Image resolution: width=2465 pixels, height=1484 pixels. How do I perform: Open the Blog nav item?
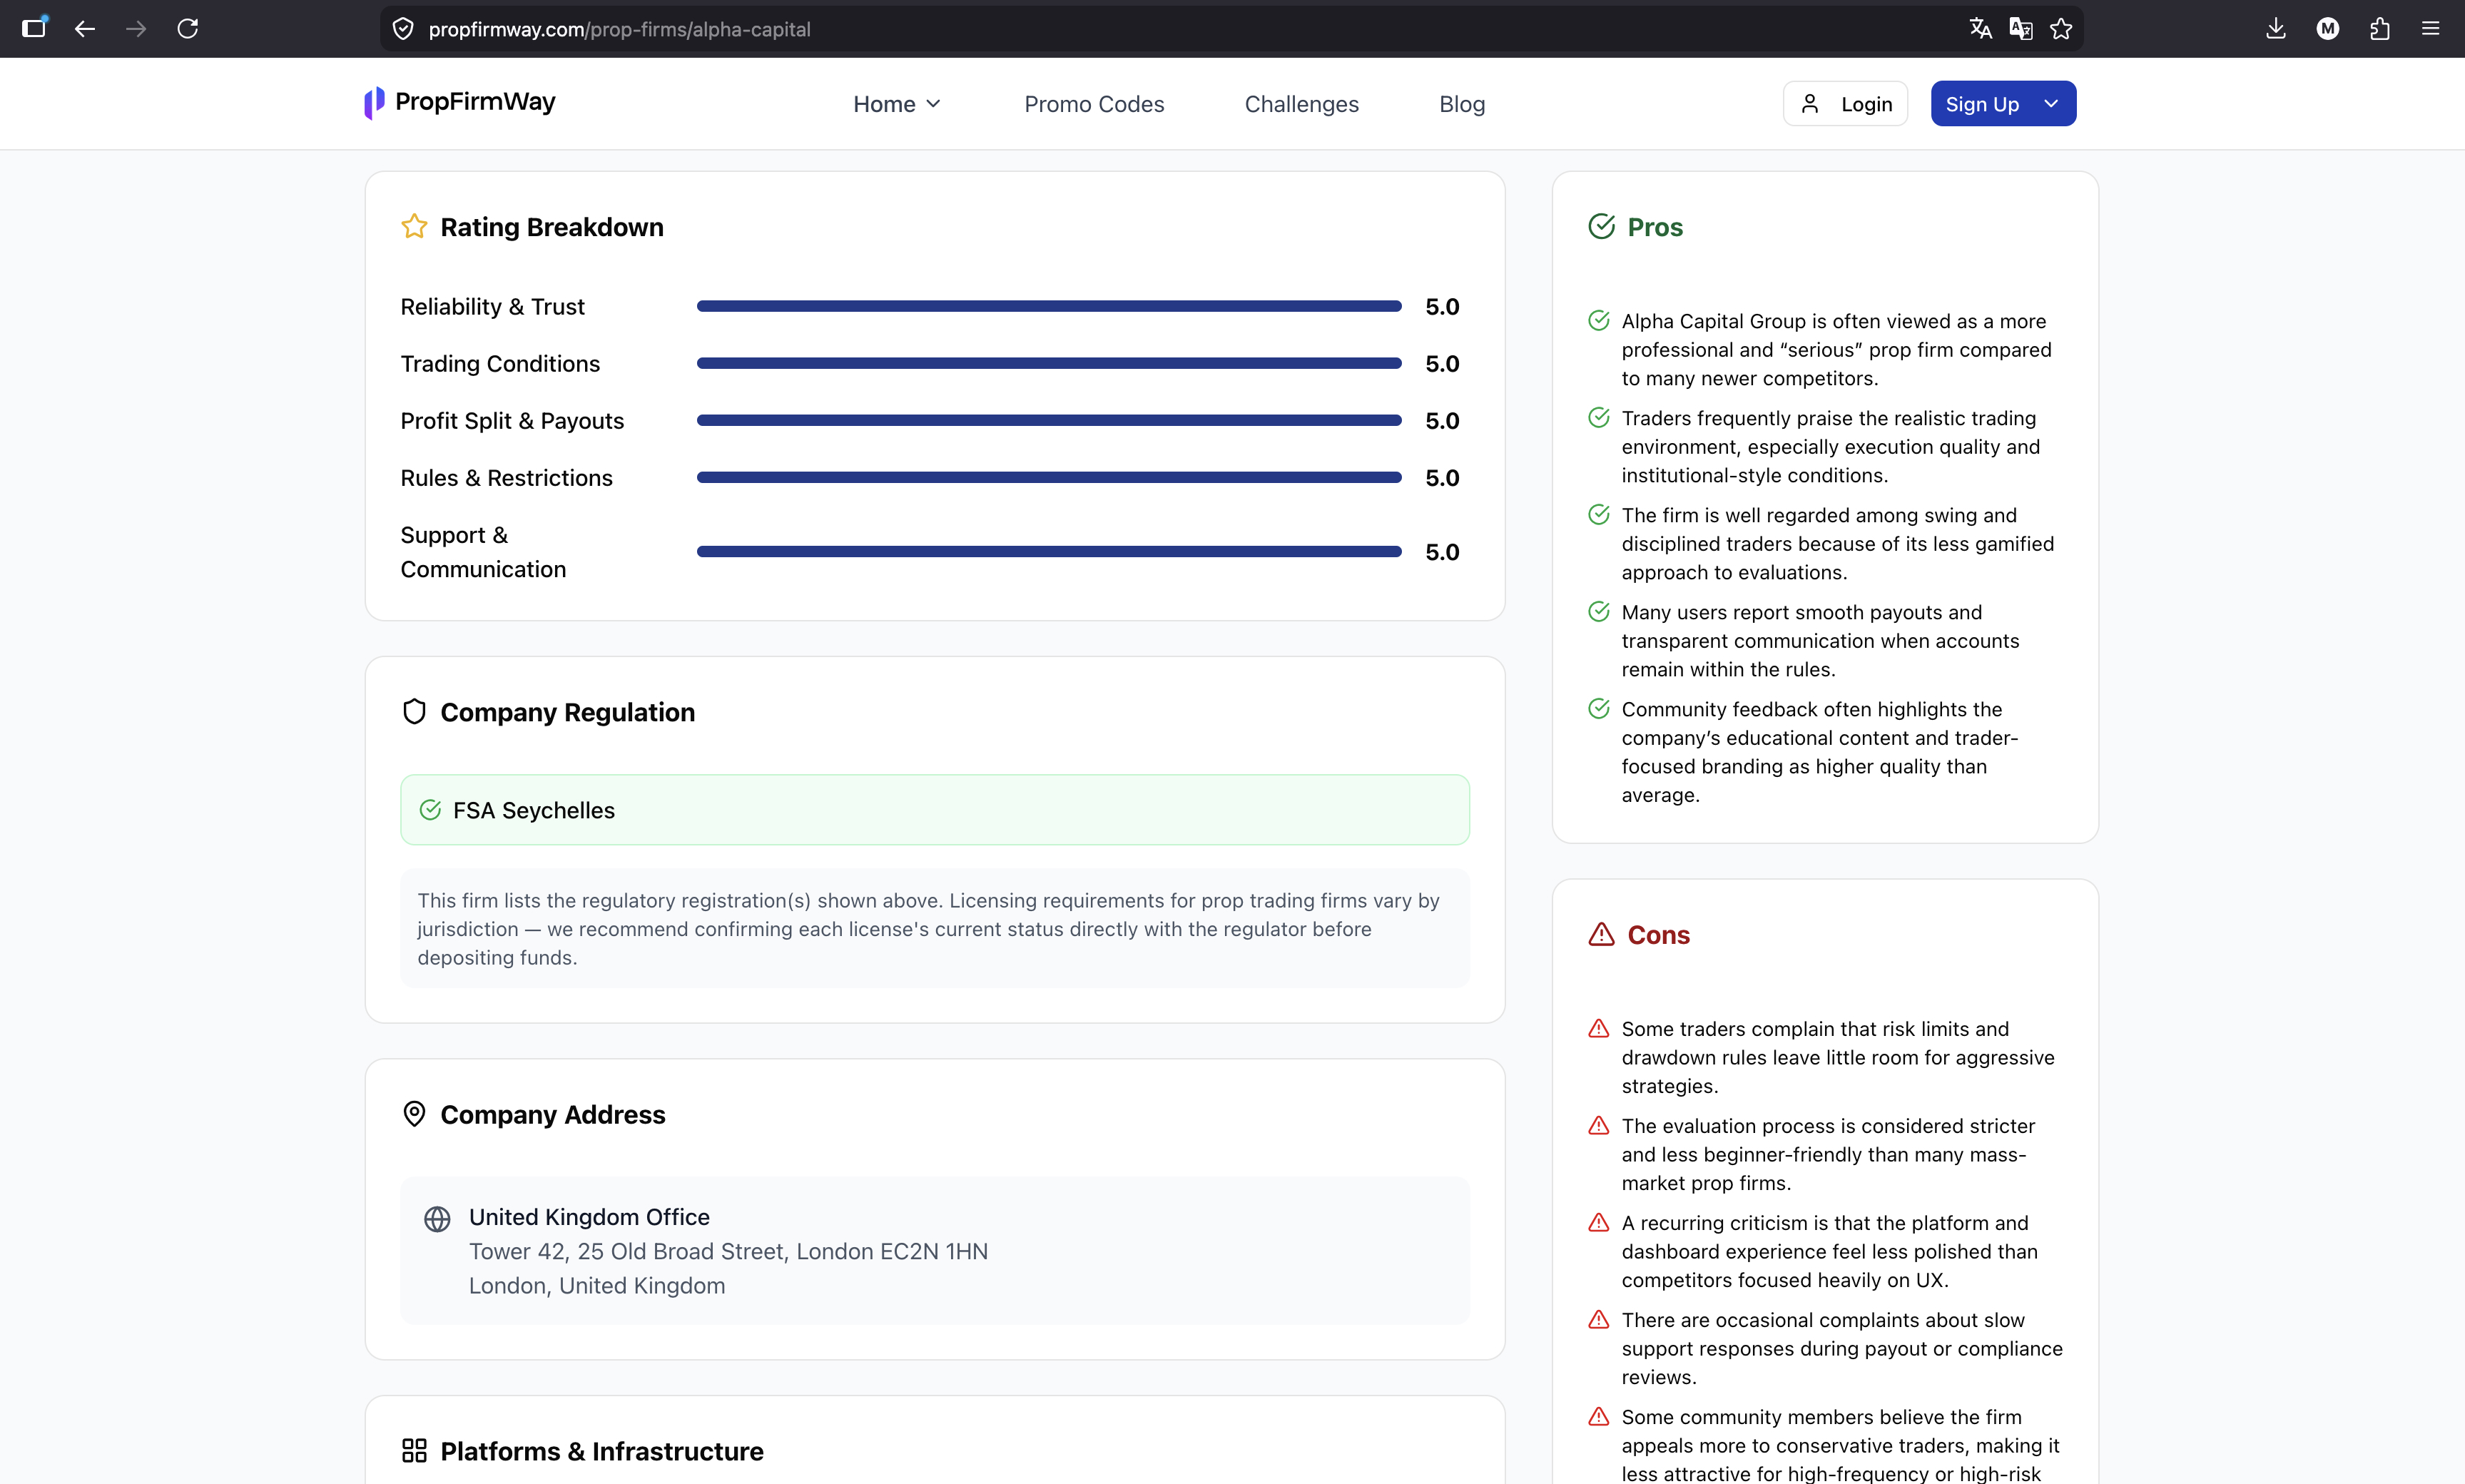click(x=1462, y=104)
